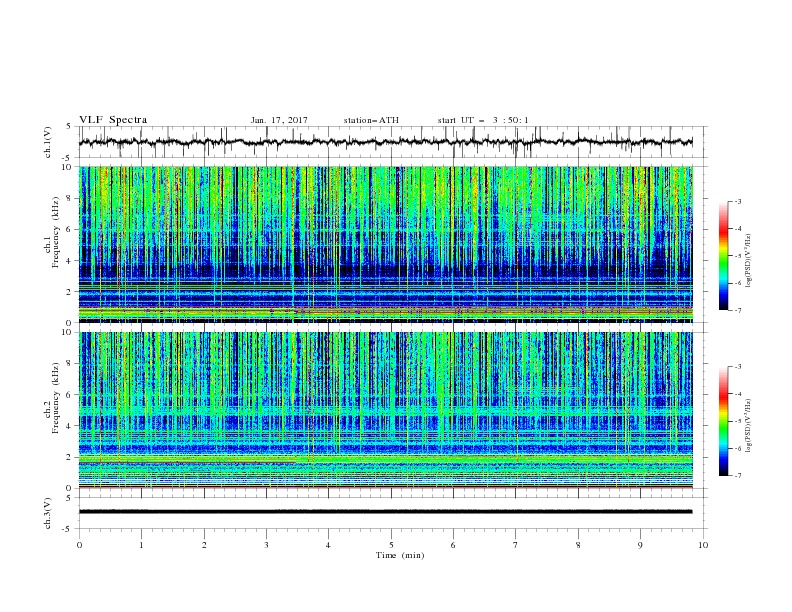Click the "ch.1(V)" axis label
Screen dimensions: 792x612
(x=48, y=142)
